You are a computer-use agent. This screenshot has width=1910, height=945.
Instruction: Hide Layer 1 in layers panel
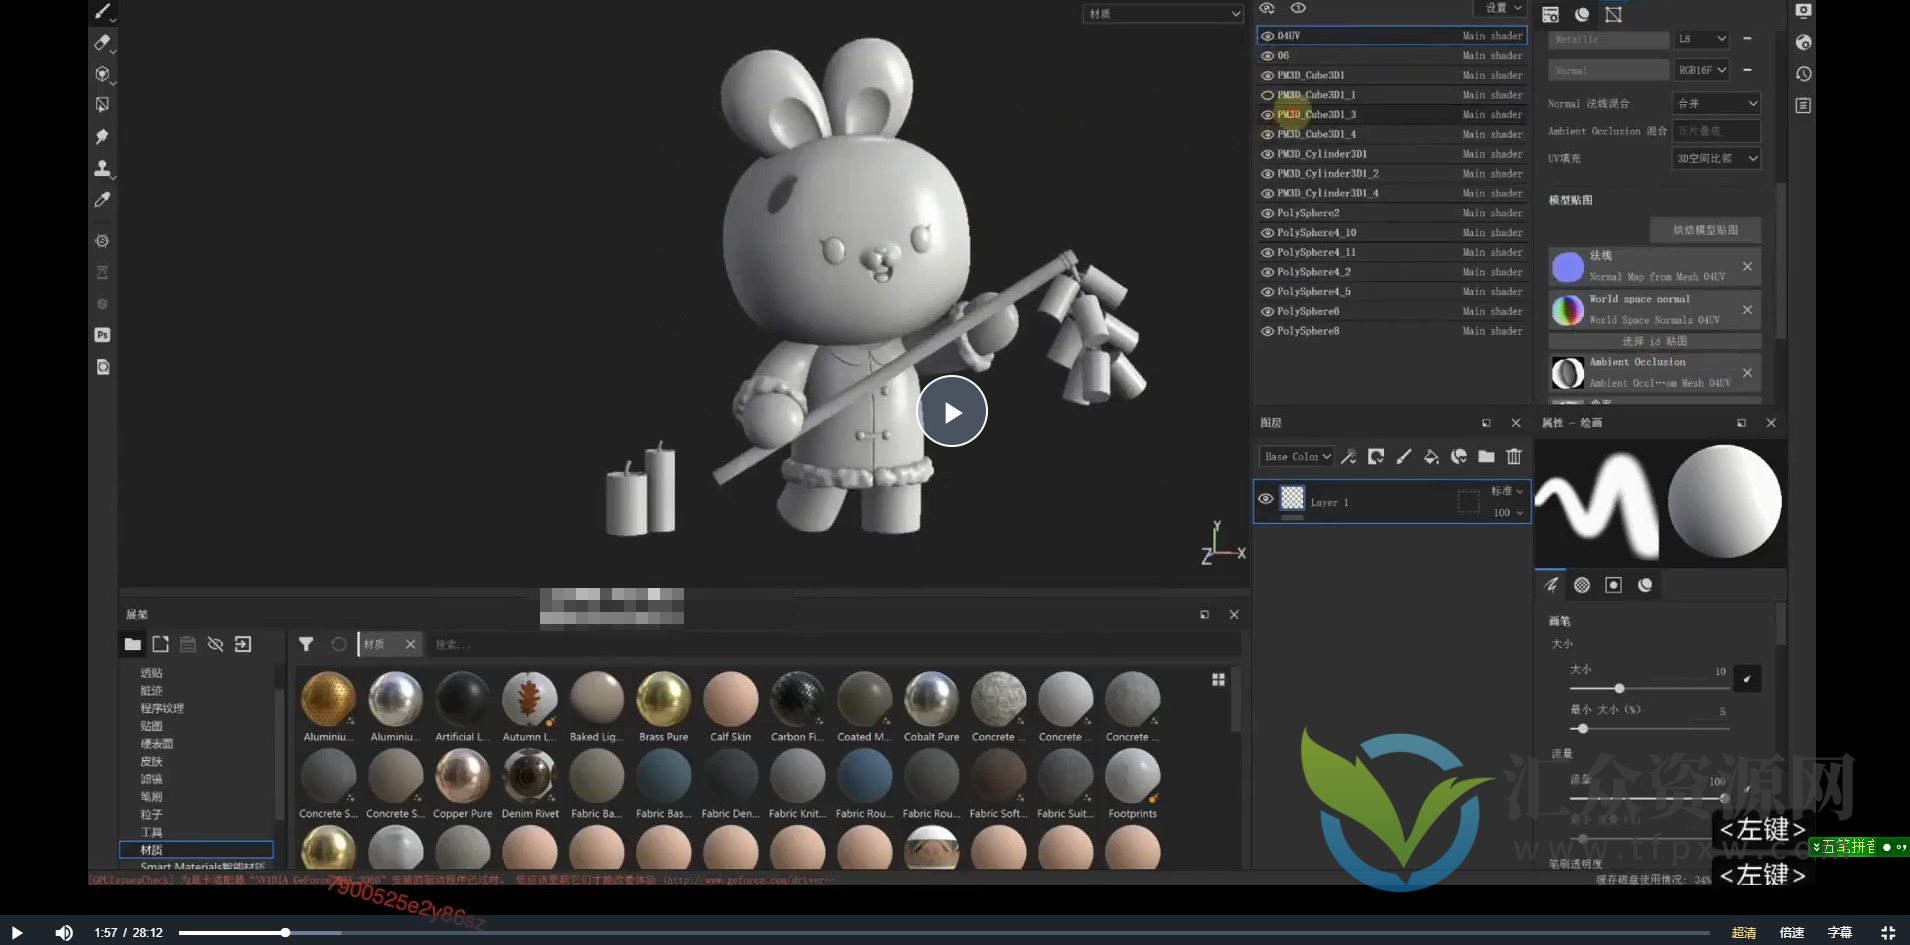1266,499
